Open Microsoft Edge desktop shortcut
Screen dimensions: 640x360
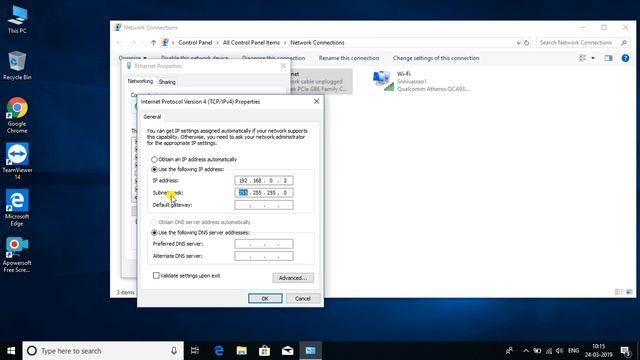(x=17, y=208)
